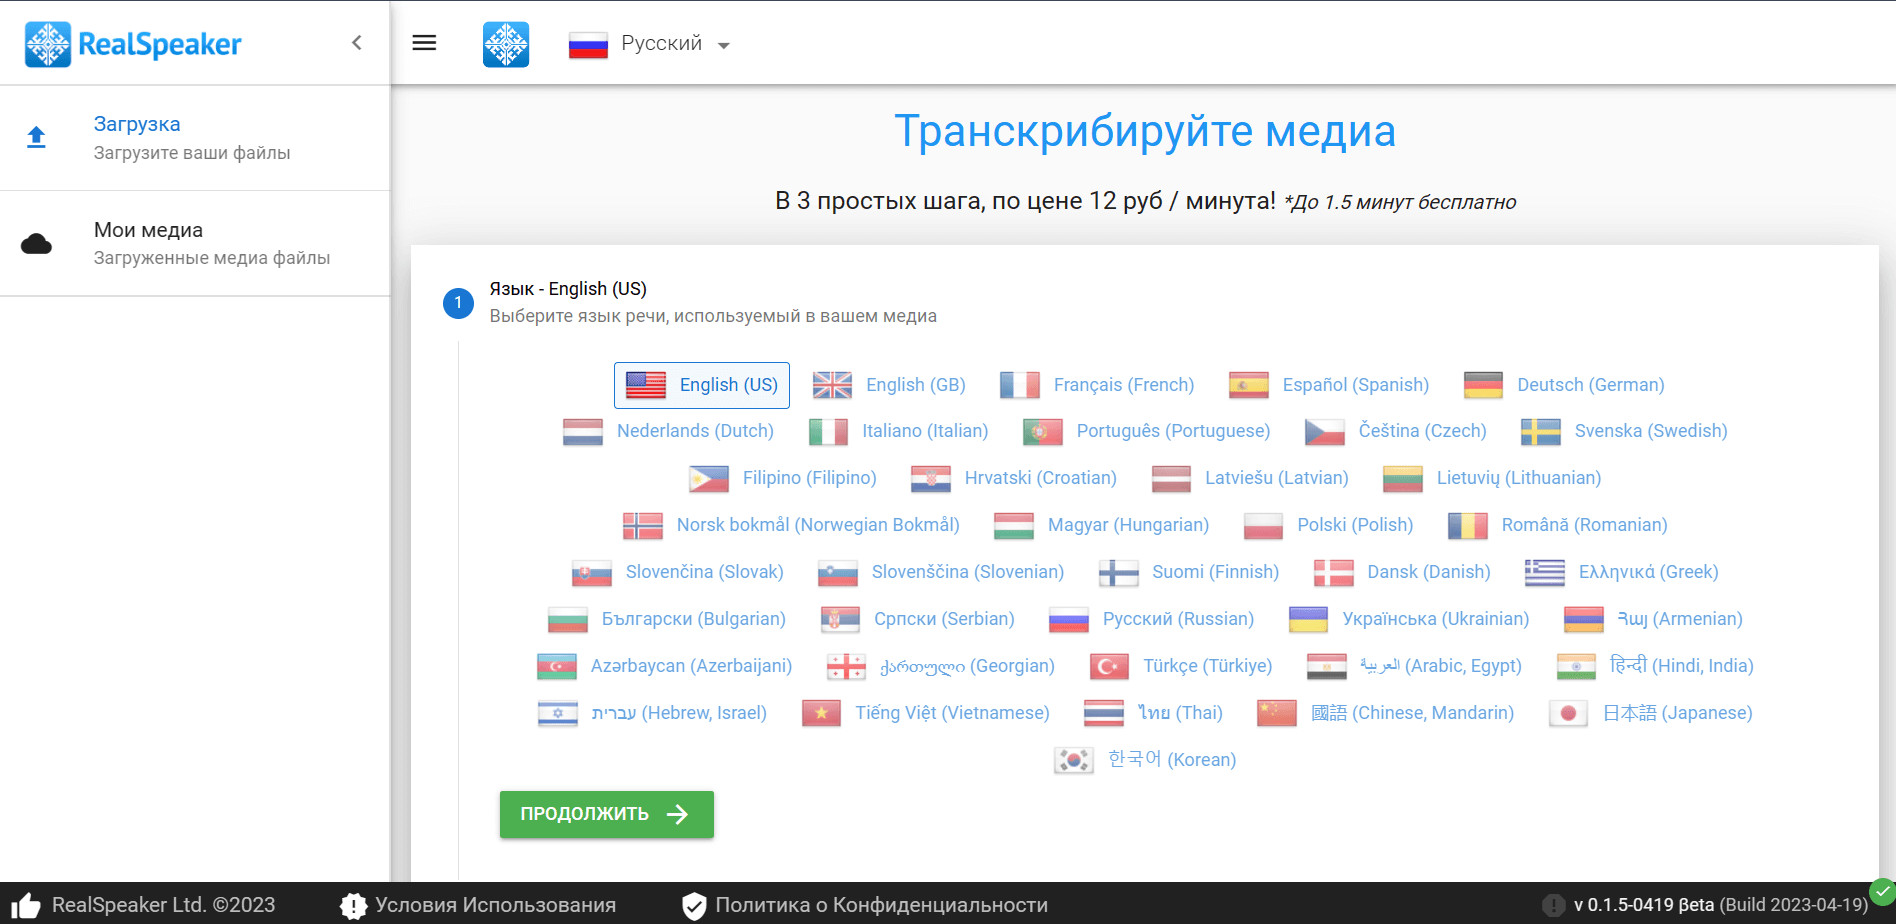Choose Deutsch (German) as media language
1896x924 pixels.
coord(1564,386)
